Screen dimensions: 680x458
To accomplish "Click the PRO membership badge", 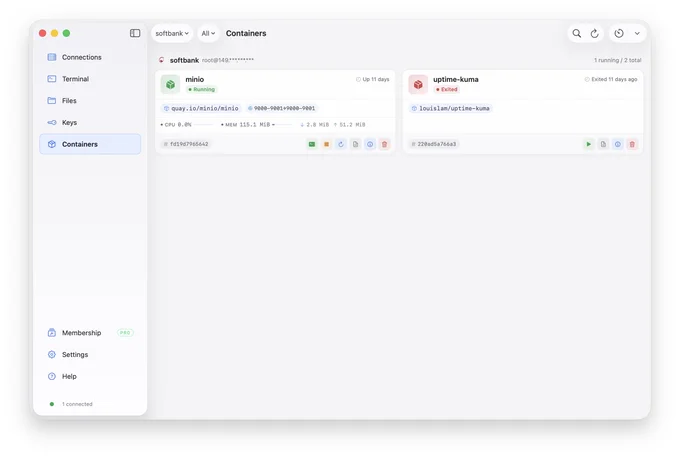I will pyautogui.click(x=125, y=333).
